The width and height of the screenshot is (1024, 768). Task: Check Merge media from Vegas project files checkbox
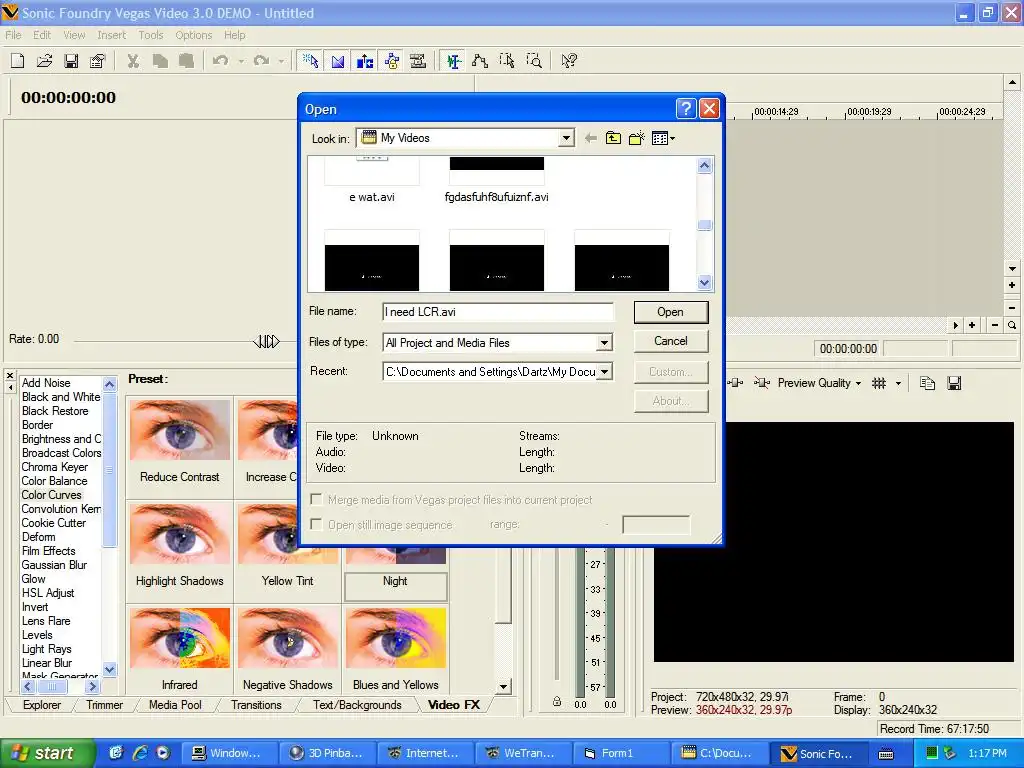click(x=316, y=500)
